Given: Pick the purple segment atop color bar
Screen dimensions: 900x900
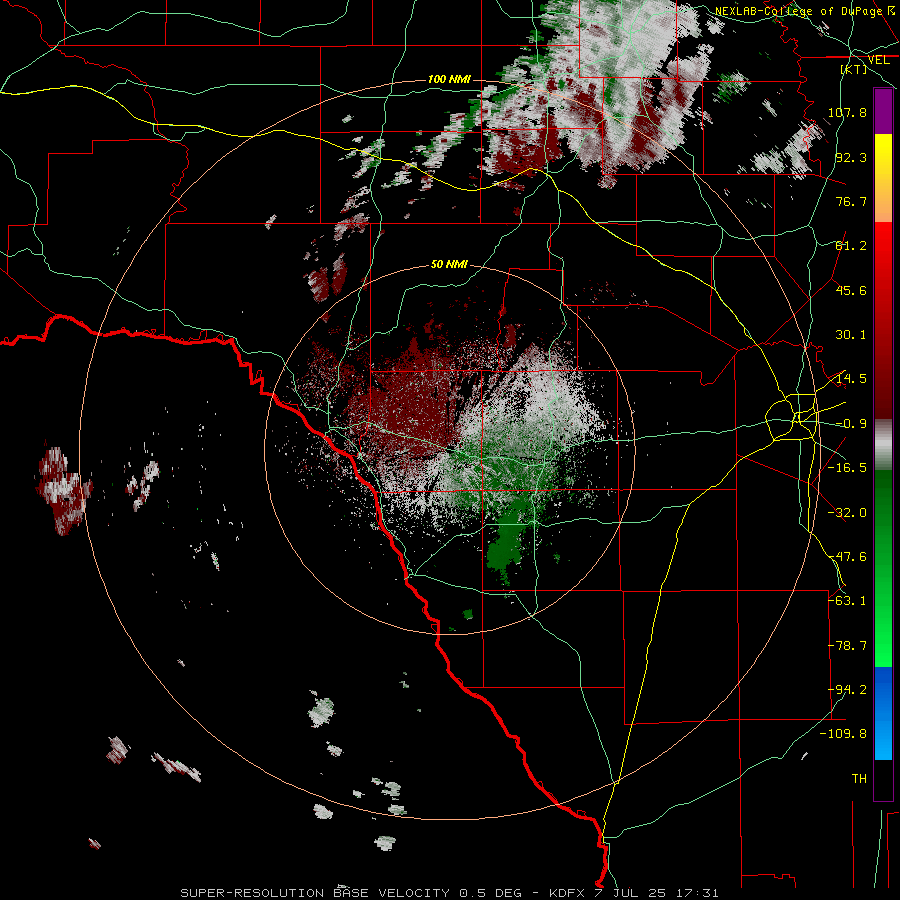Looking at the screenshot, I should click(x=883, y=111).
